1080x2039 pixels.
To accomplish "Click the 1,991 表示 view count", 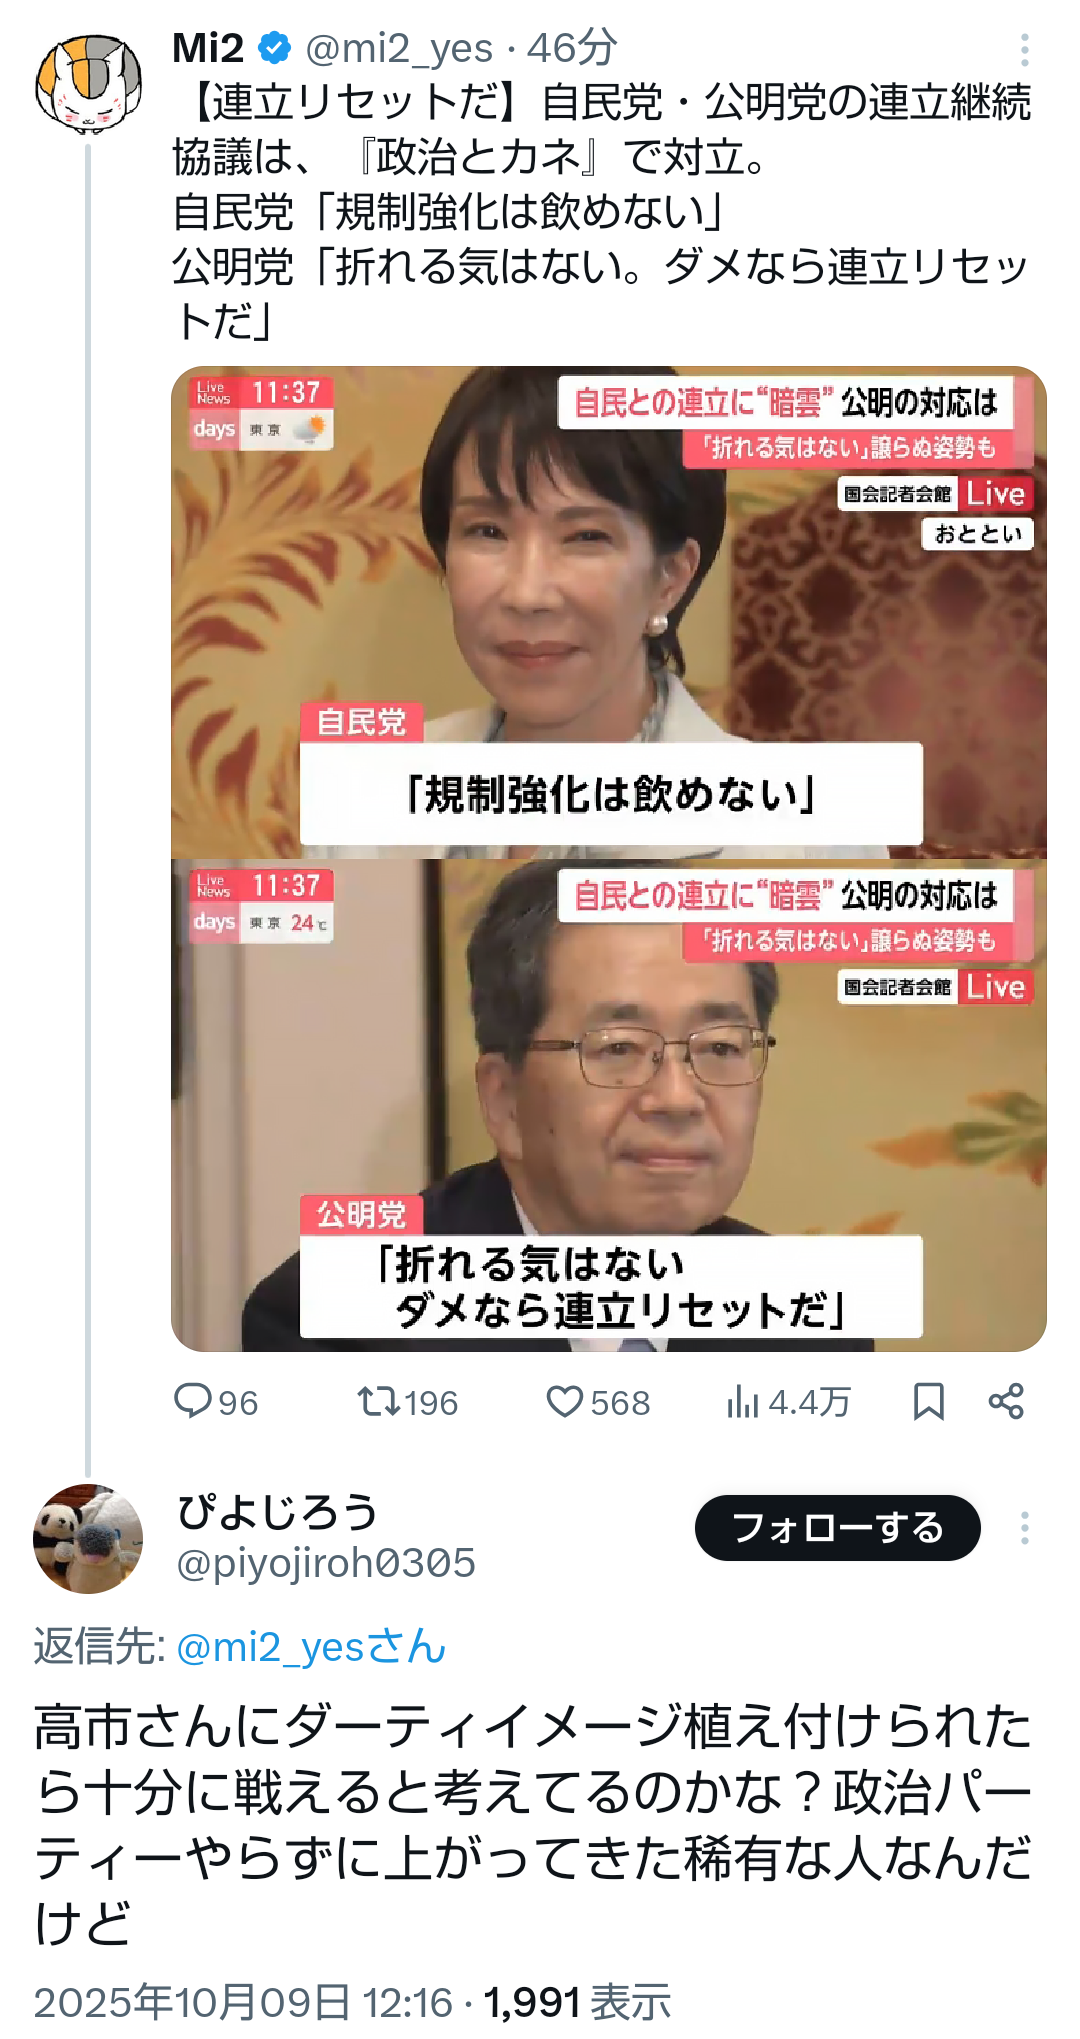I will (x=577, y=2003).
